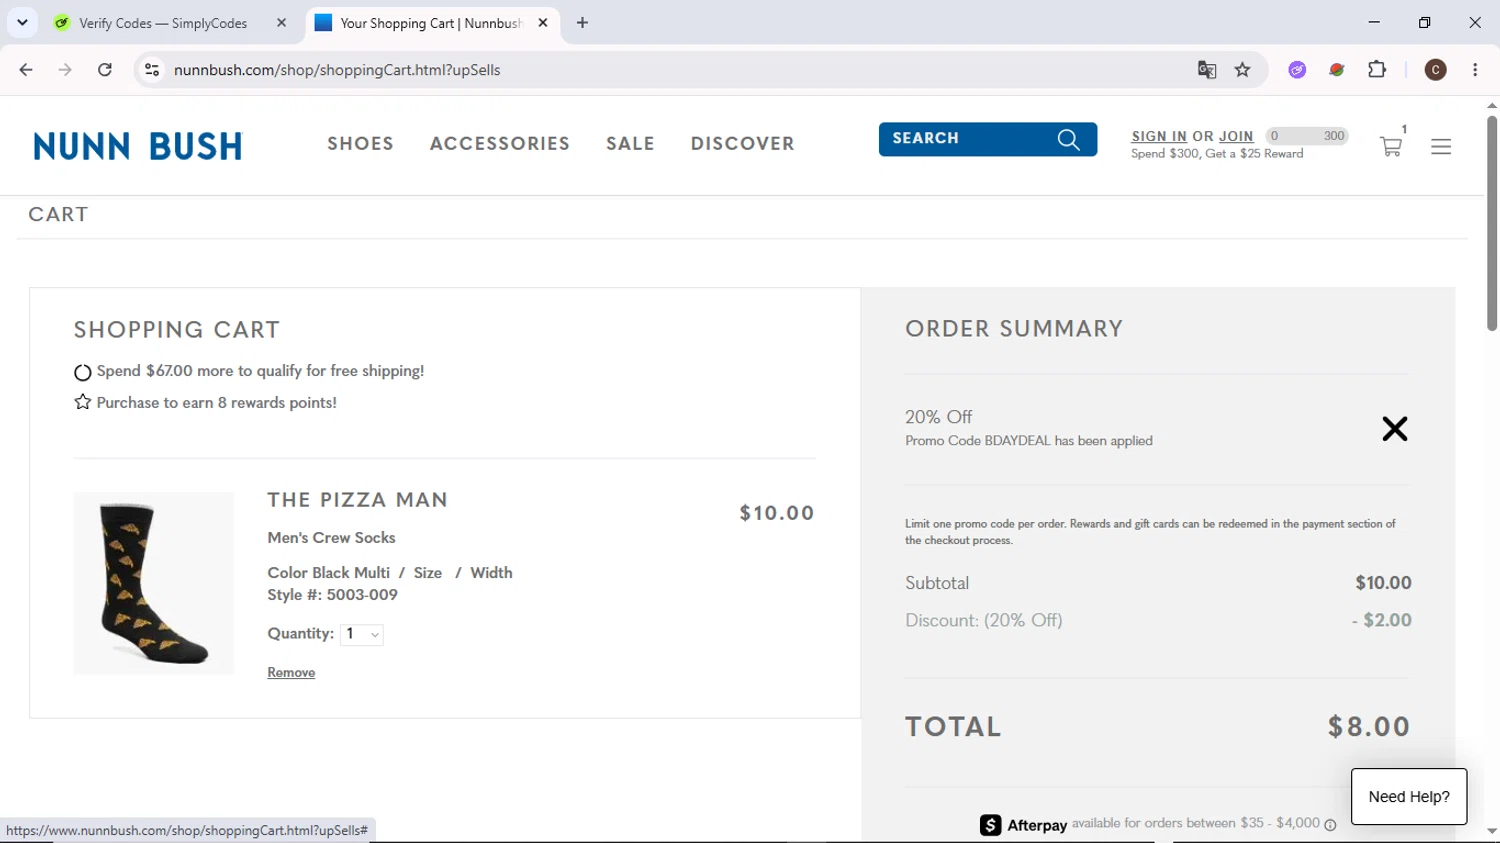This screenshot has width=1500, height=843.
Task: Click the Need Help? button
Action: [x=1409, y=797]
